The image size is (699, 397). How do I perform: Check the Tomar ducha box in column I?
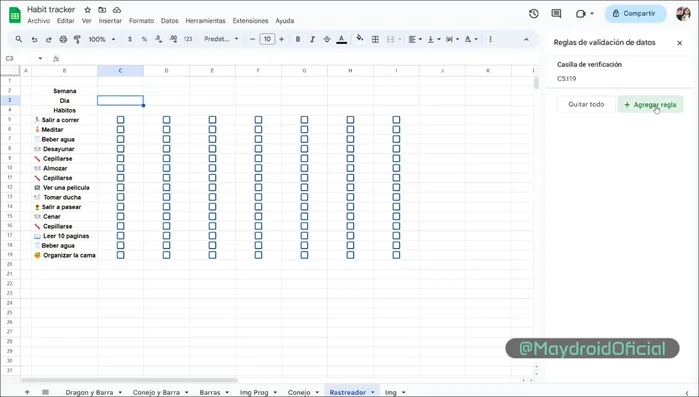pyautogui.click(x=396, y=197)
